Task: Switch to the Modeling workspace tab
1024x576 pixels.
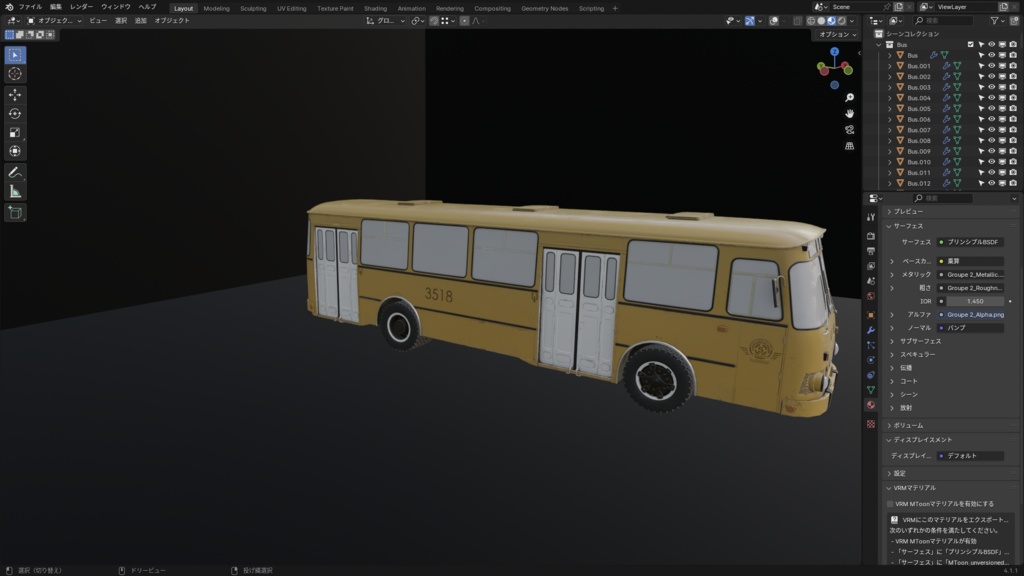Action: 216,8
